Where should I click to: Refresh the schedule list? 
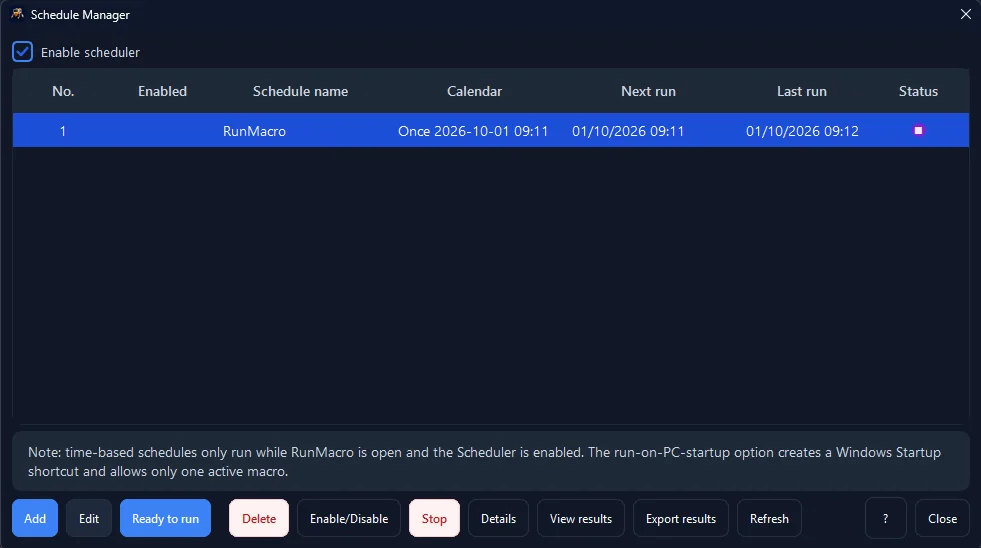coord(770,519)
